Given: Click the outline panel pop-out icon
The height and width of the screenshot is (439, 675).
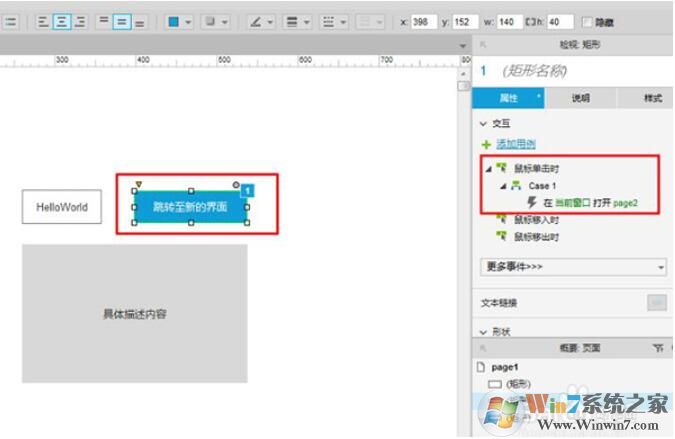Looking at the screenshot, I should point(483,348).
